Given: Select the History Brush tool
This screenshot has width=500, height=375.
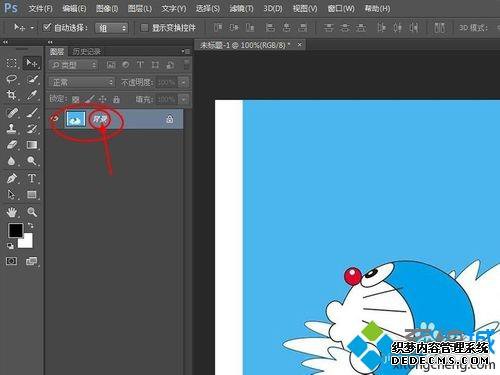Looking at the screenshot, I should click(32, 128).
